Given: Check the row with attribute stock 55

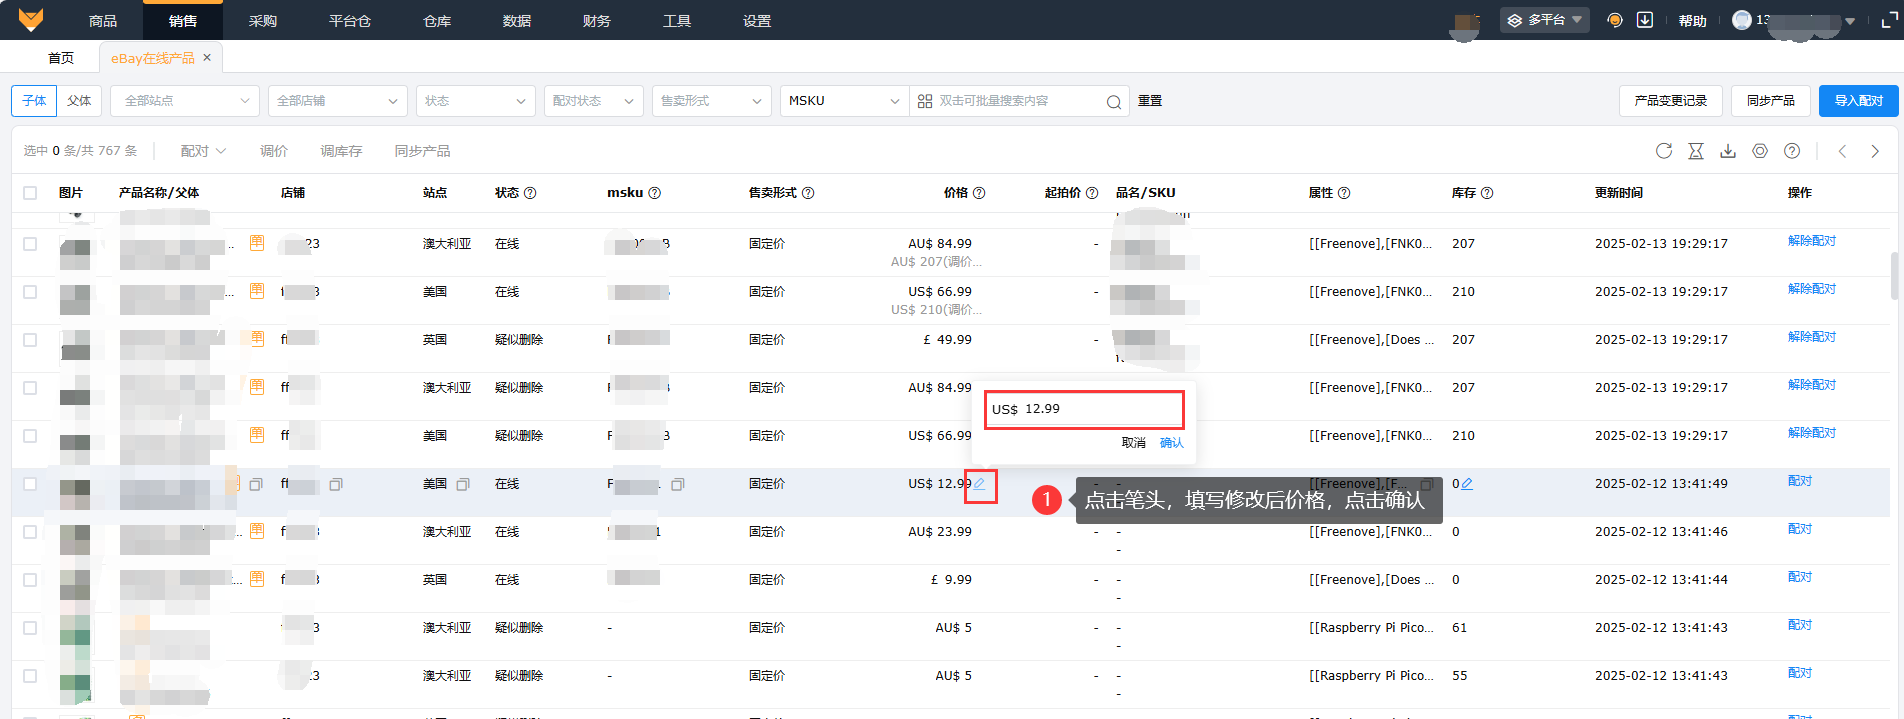Looking at the screenshot, I should pyautogui.click(x=30, y=676).
